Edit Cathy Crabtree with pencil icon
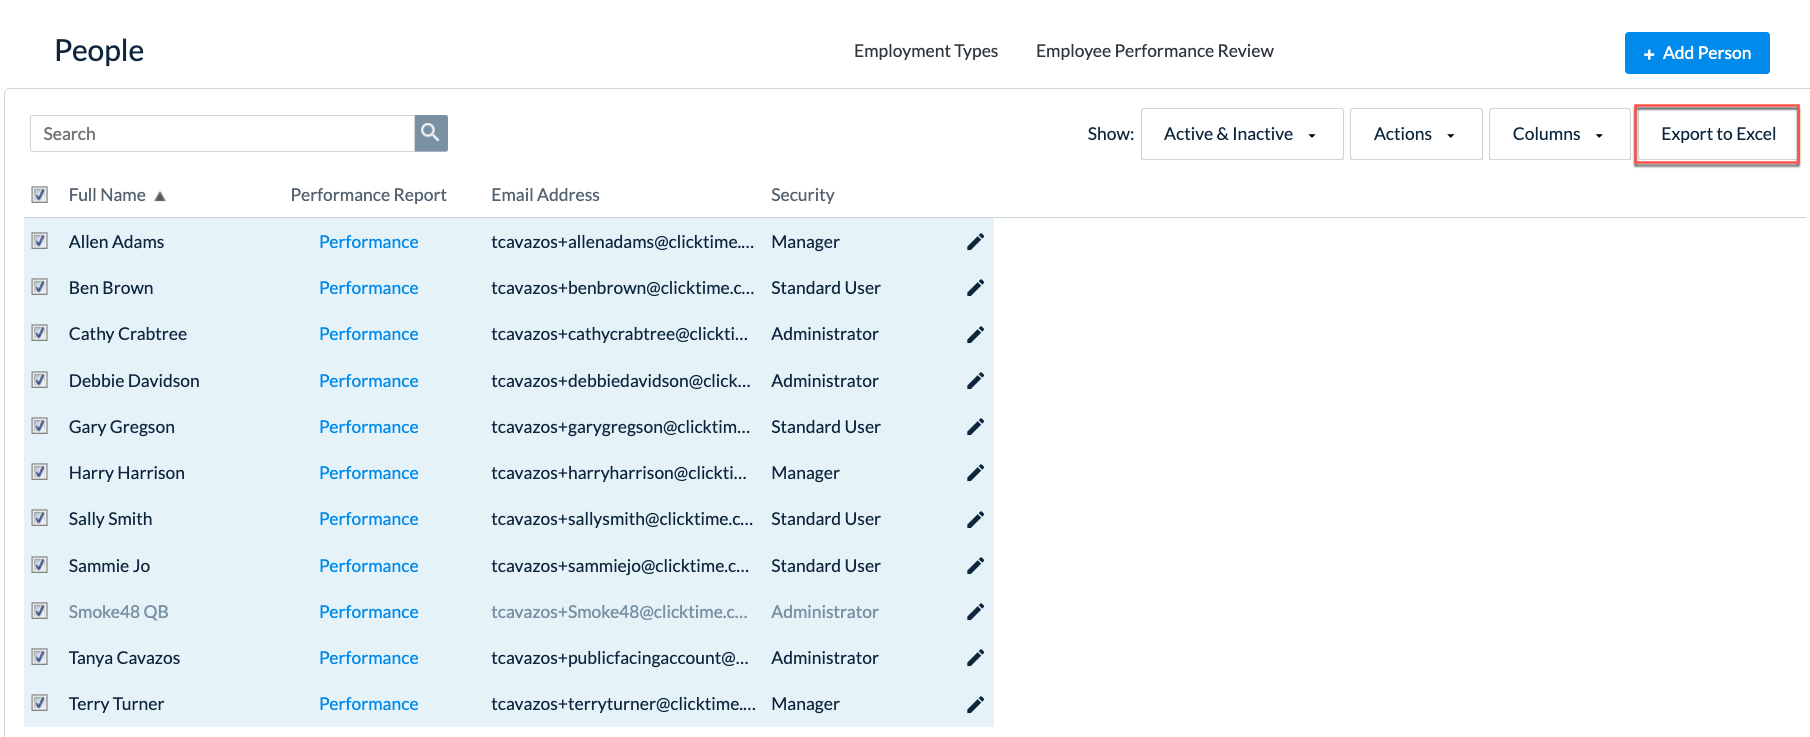Screen dimensions: 1810x737 [x=975, y=334]
